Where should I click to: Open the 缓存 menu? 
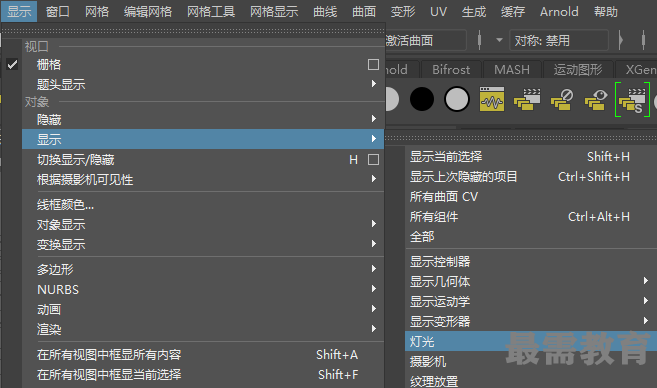click(513, 11)
